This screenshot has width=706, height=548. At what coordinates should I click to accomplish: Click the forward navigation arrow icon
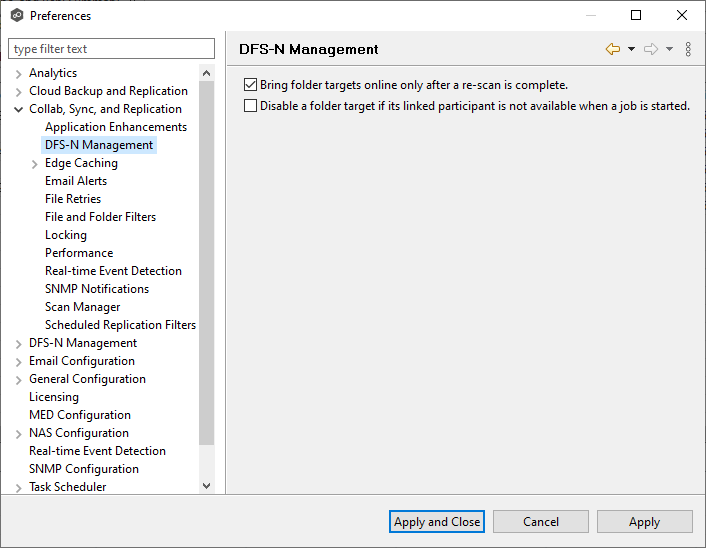coord(651,49)
